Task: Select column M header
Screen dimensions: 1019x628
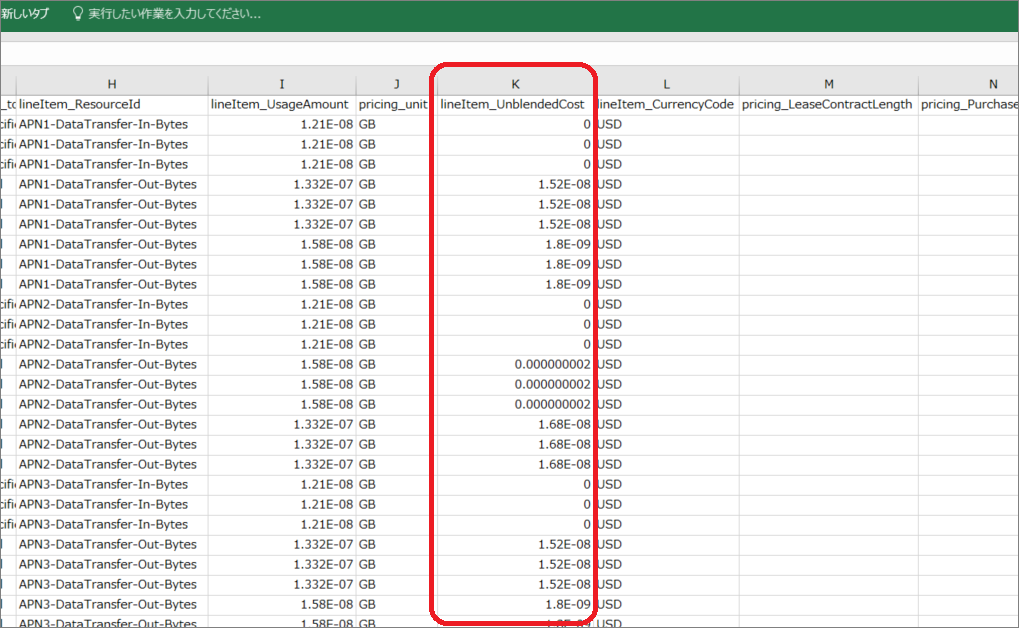Action: (x=828, y=84)
